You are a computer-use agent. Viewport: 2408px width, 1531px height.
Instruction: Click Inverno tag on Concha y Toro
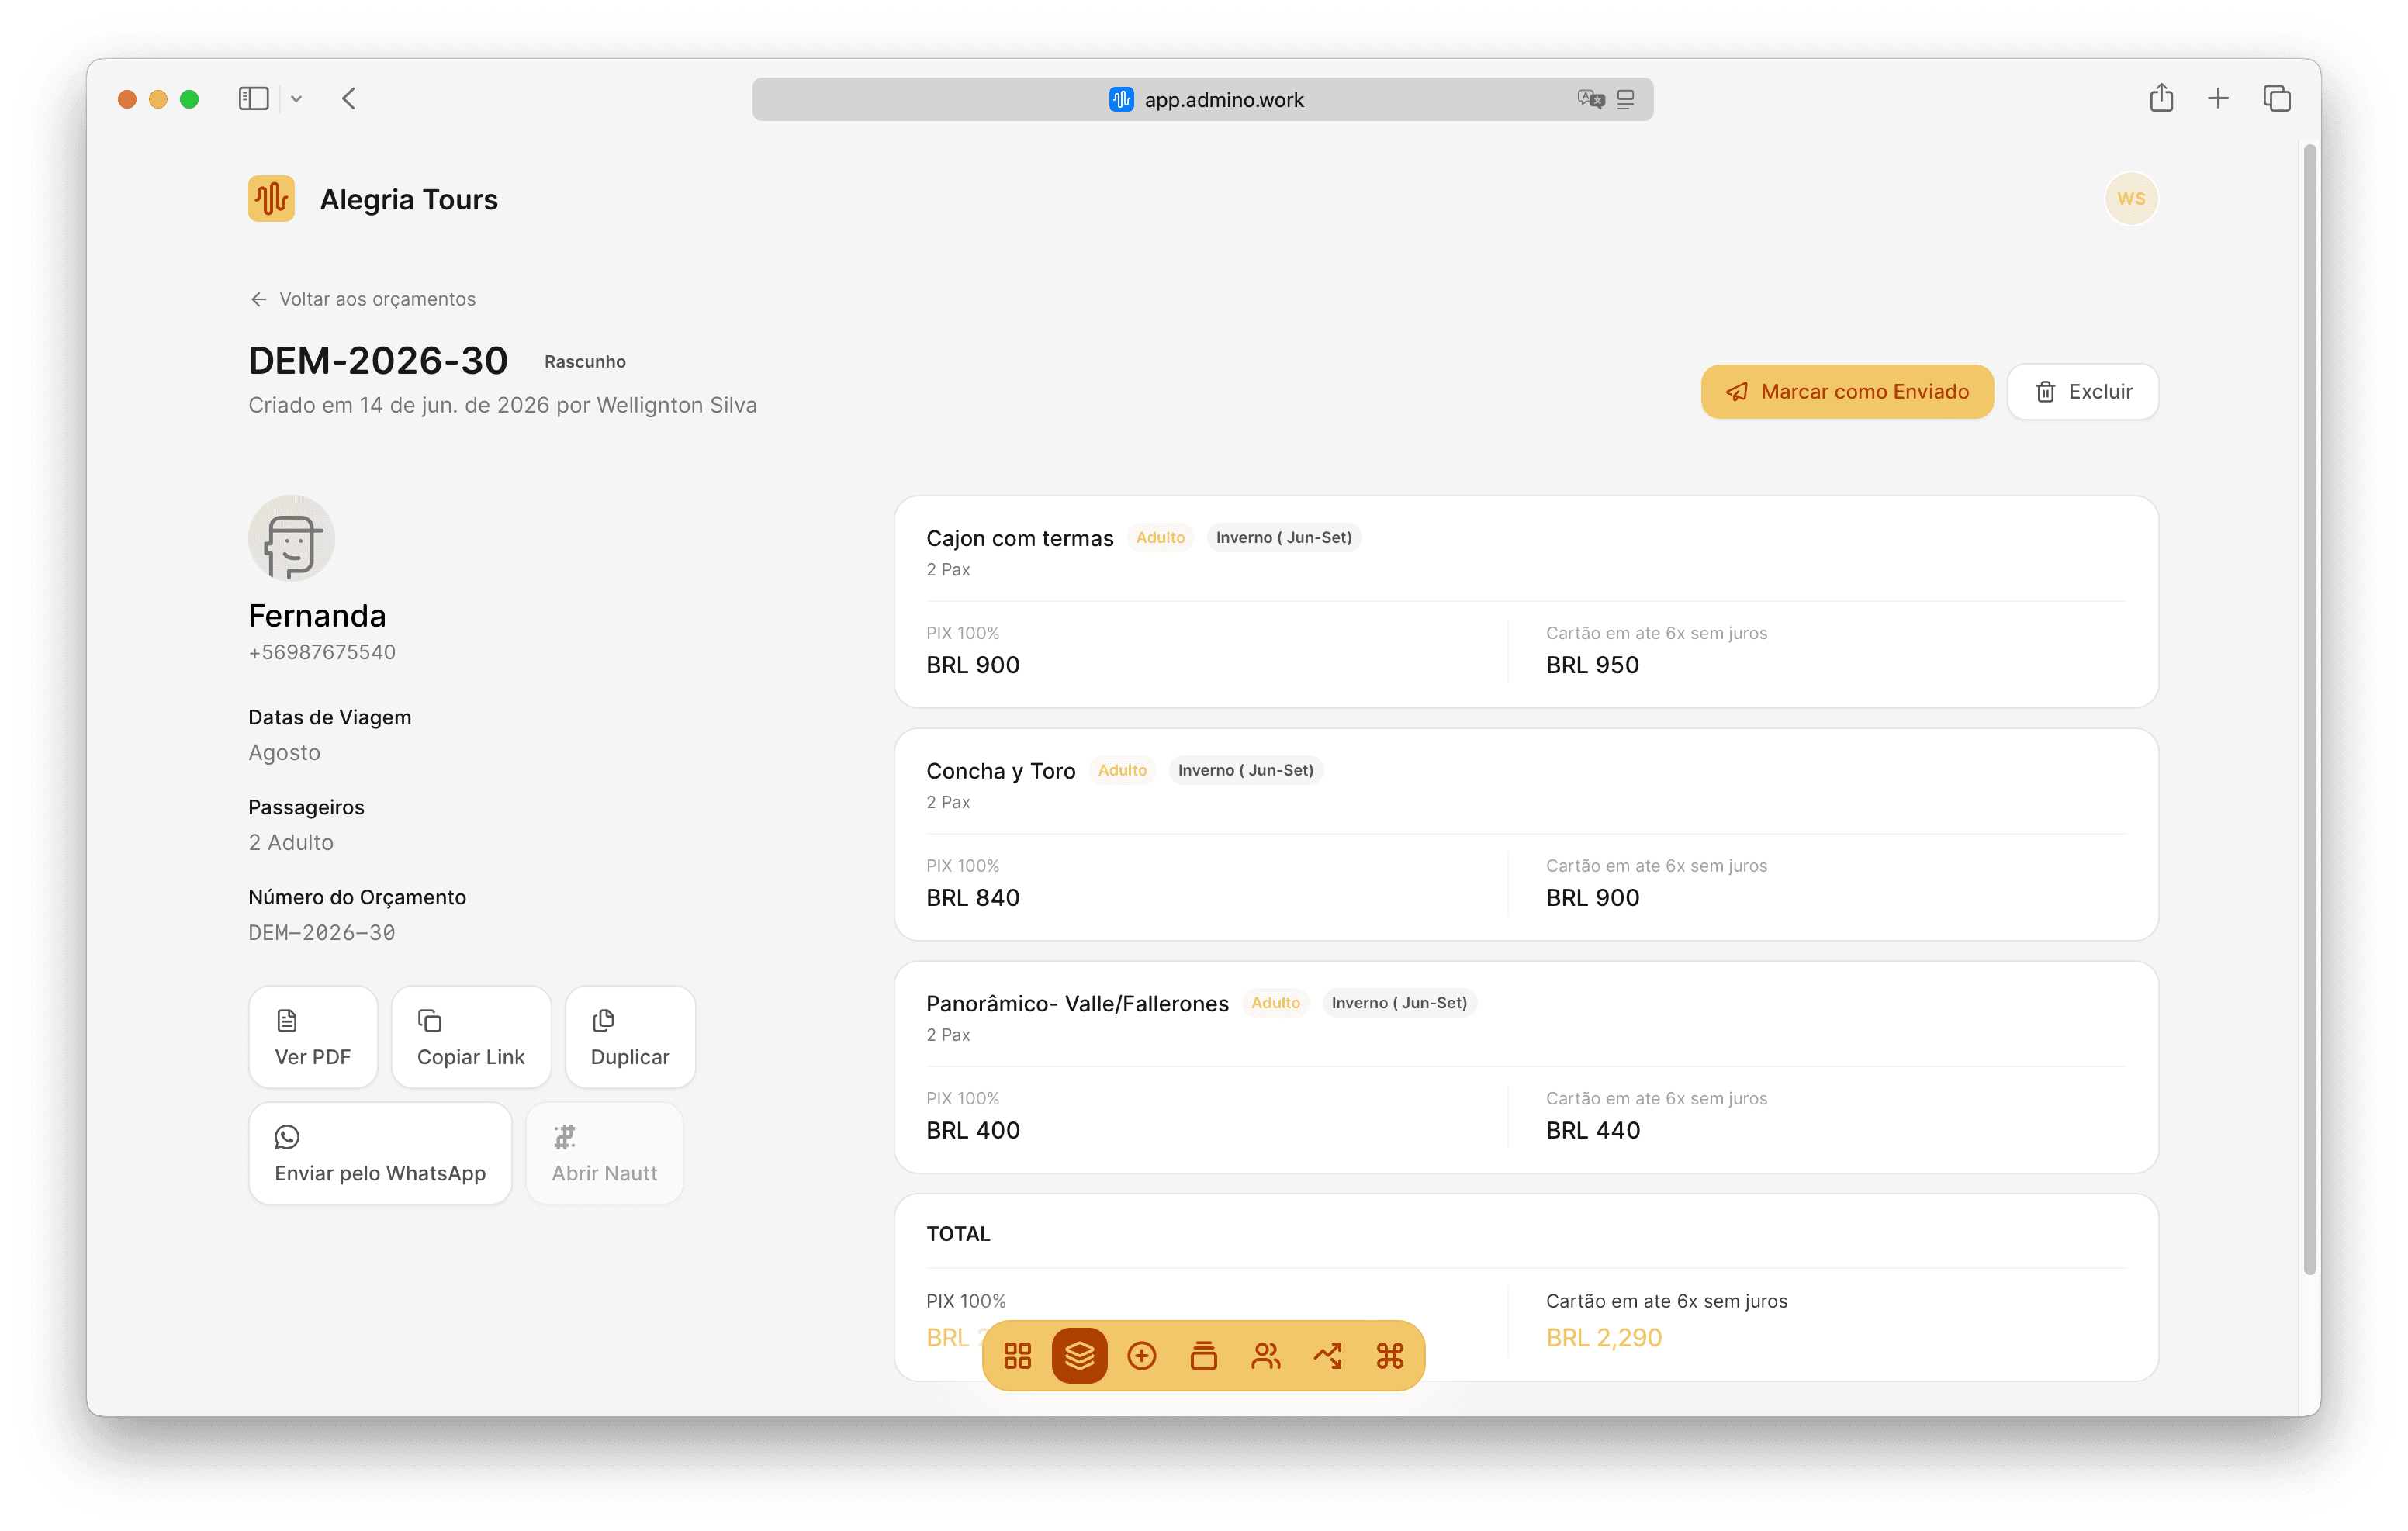coord(1245,770)
